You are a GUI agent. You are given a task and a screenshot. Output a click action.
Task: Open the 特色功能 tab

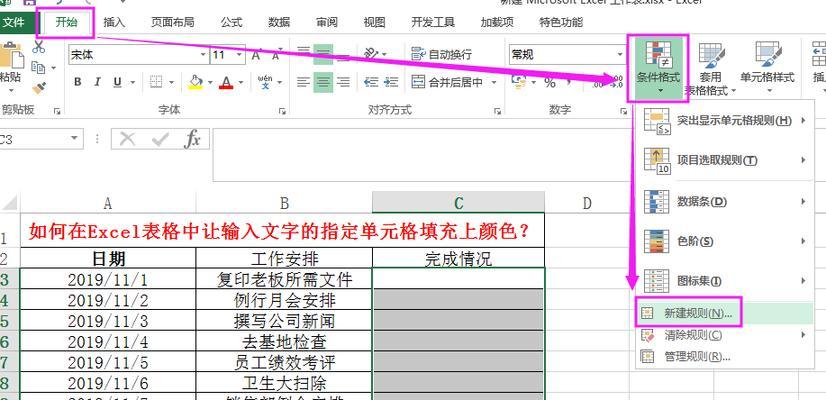[x=561, y=23]
